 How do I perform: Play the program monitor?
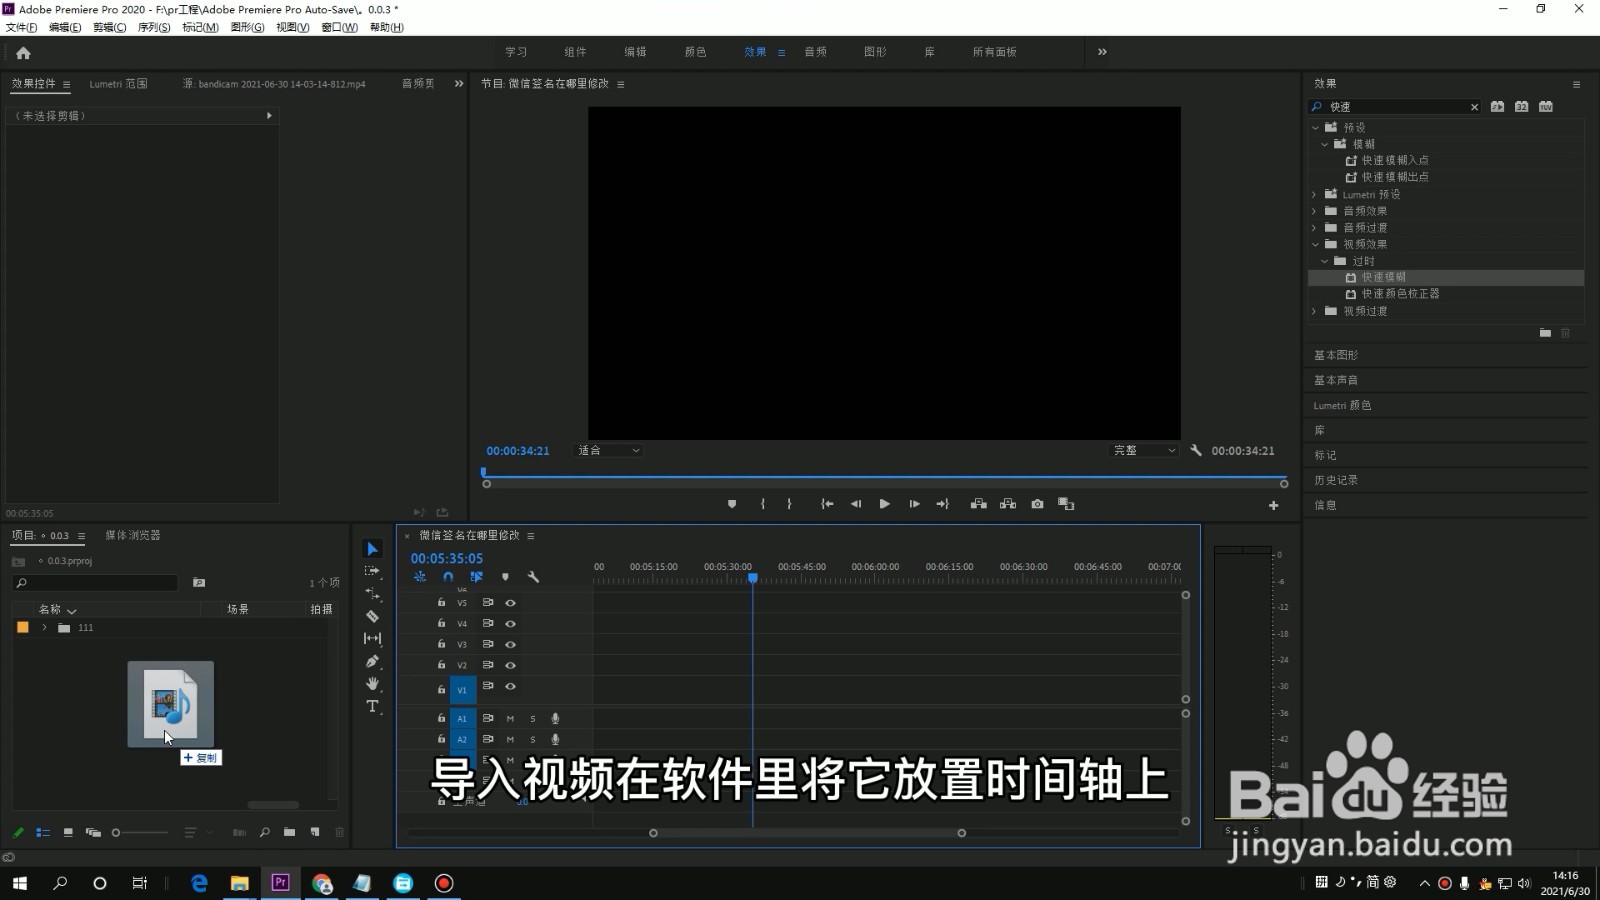point(884,504)
